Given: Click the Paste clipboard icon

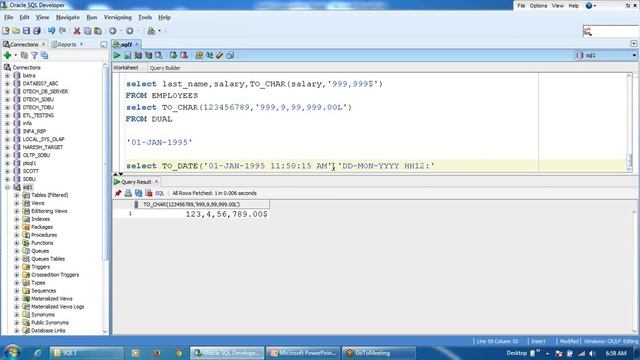Looking at the screenshot, I should [x=98, y=31].
